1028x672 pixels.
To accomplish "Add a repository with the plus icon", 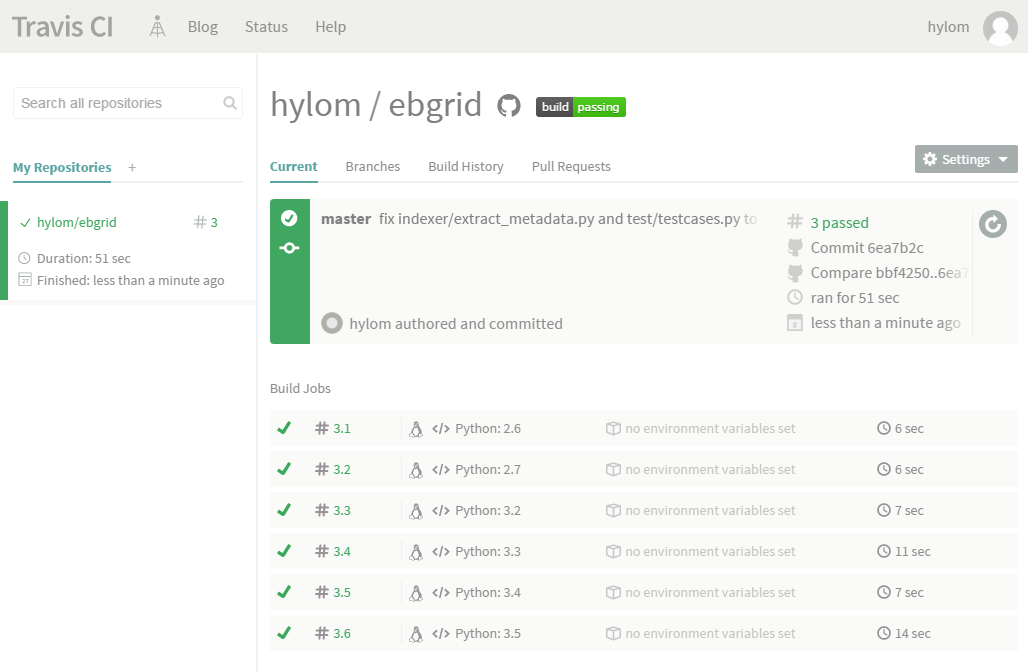I will (132, 168).
